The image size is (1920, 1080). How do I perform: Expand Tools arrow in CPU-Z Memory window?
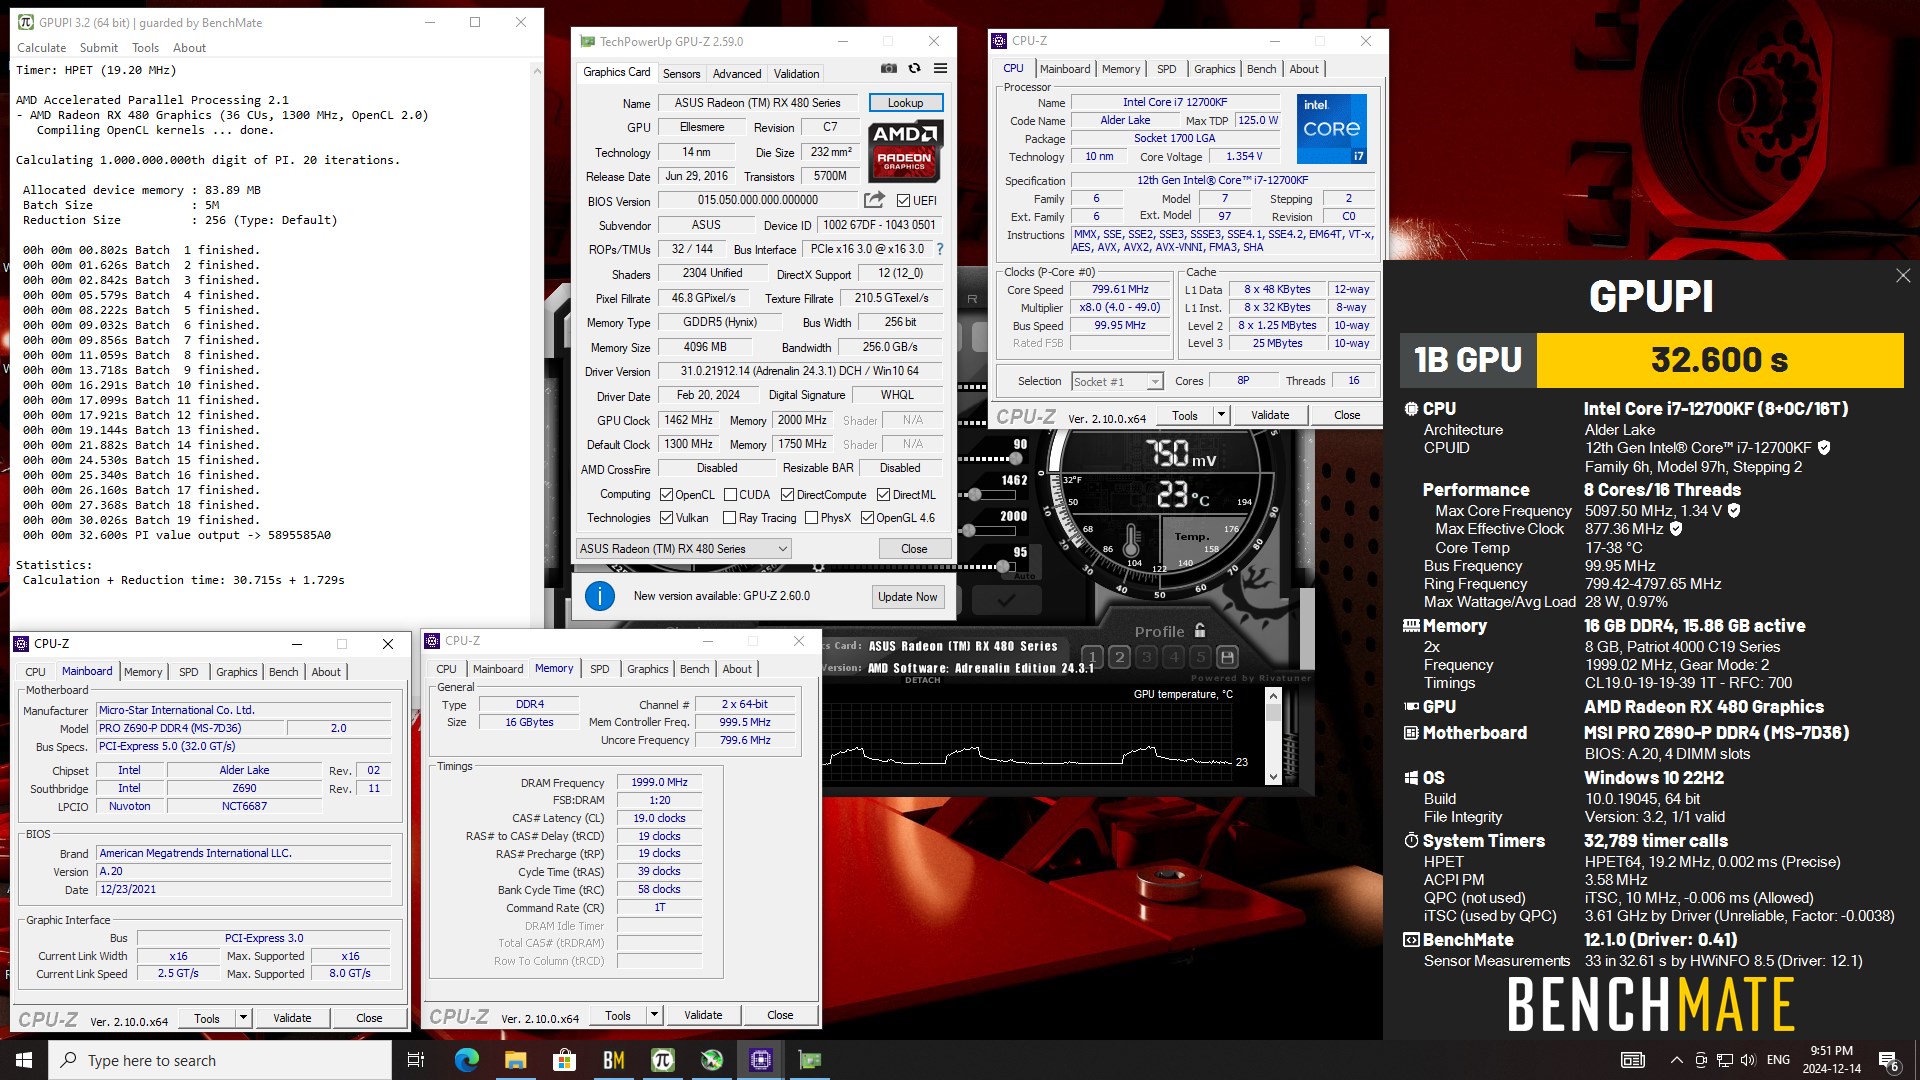point(654,1015)
